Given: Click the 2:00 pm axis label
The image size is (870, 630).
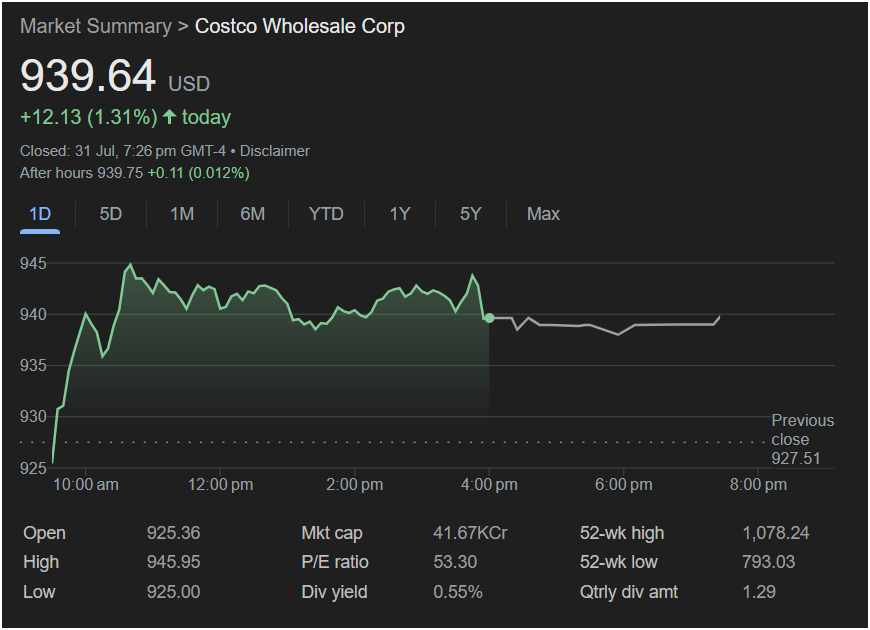Looking at the screenshot, I should click(355, 485).
